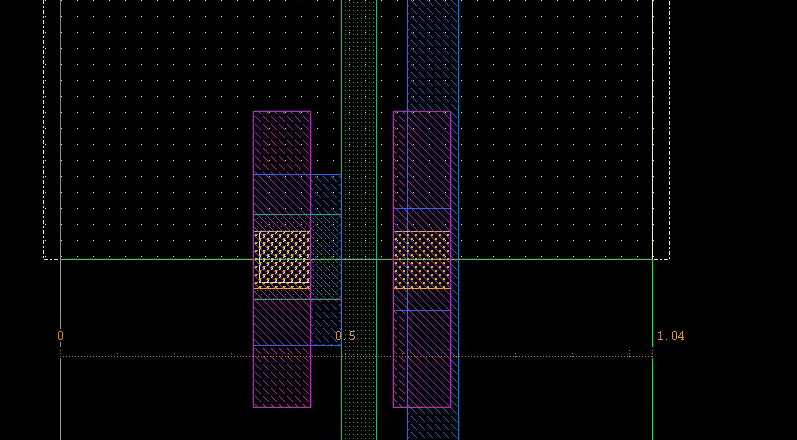Image resolution: width=797 pixels, height=440 pixels.
Task: Select the right yellow cross-hatched contact square
Action: pyautogui.click(x=421, y=260)
